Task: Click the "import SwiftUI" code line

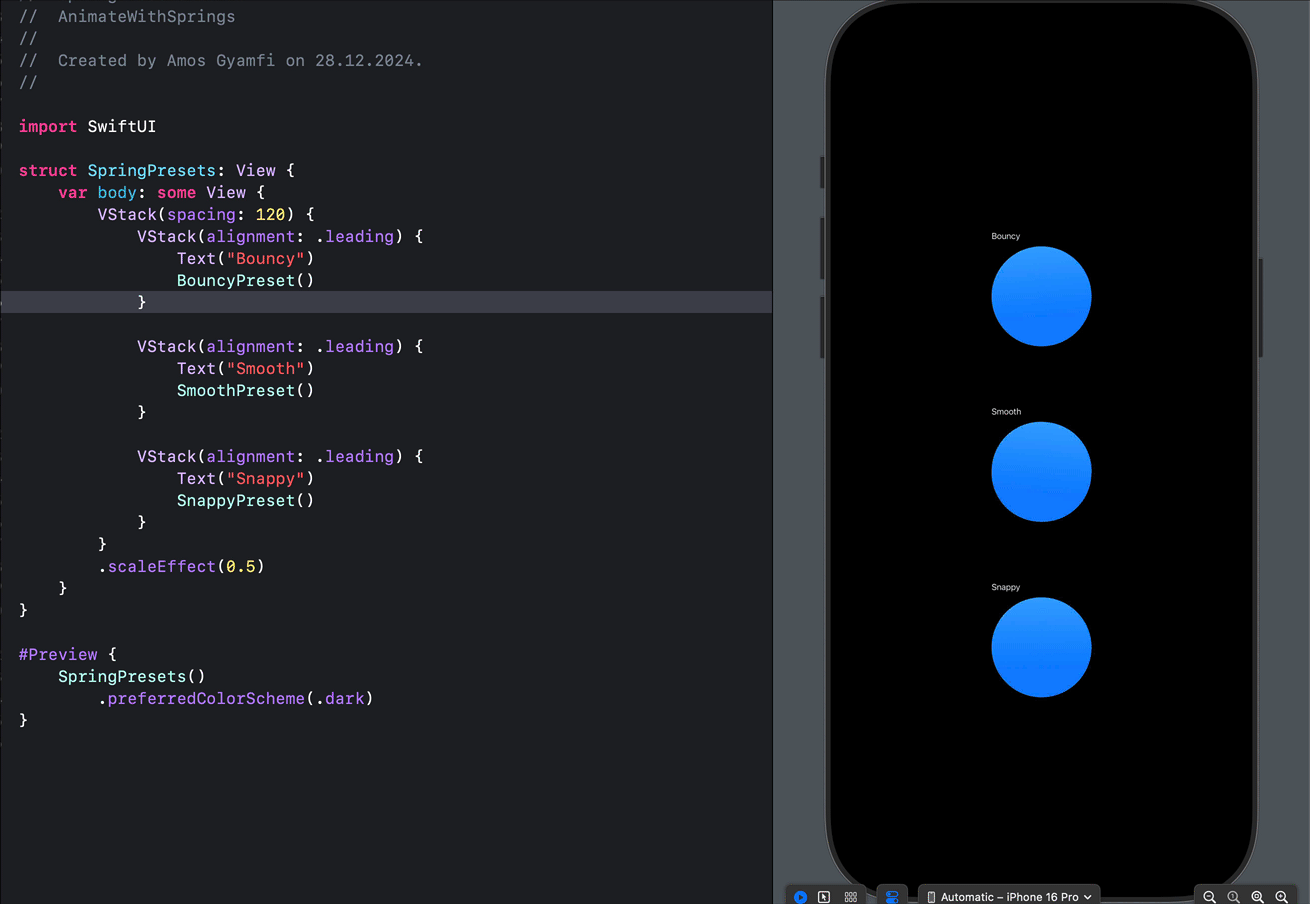Action: pos(87,127)
